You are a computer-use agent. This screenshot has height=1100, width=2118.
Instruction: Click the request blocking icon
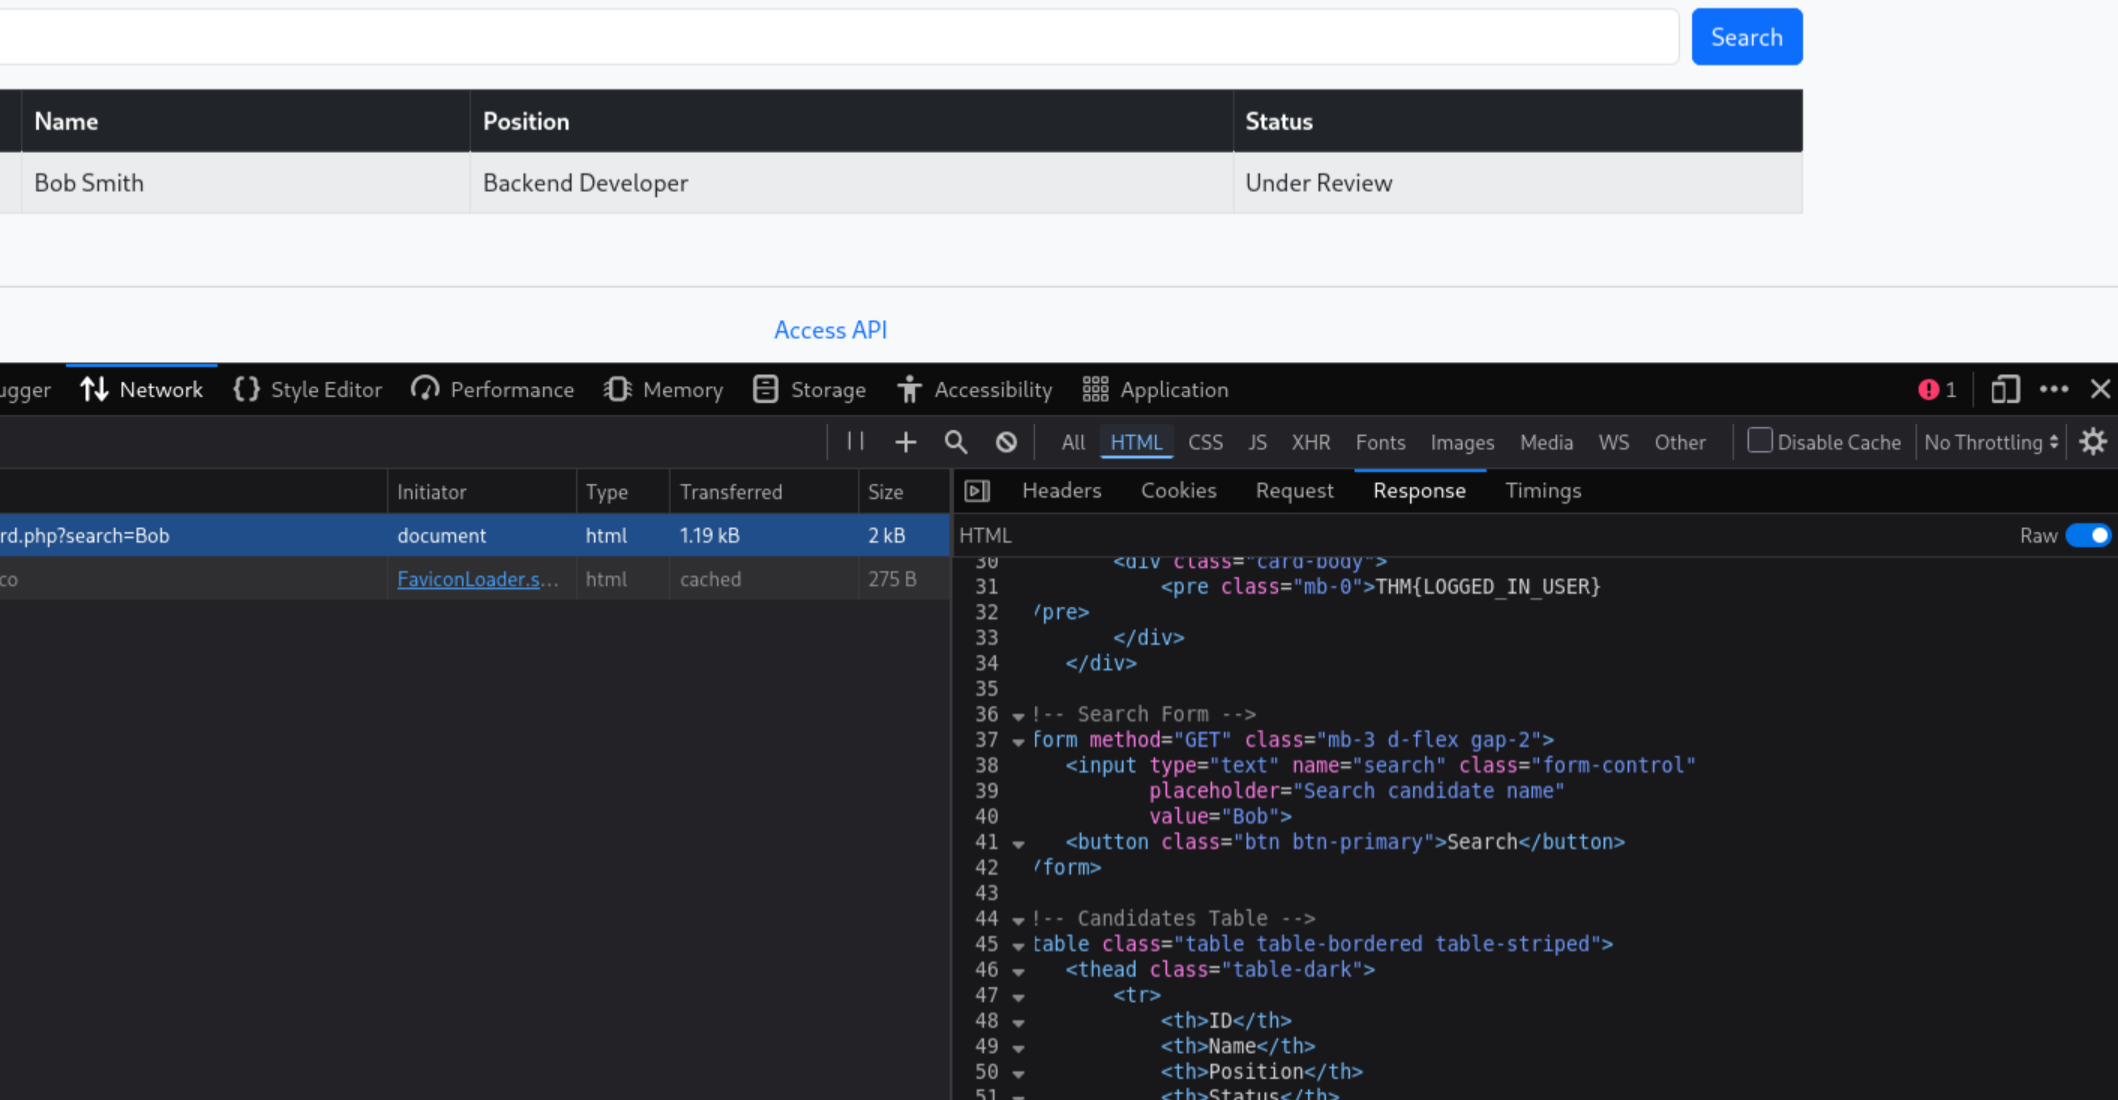click(1006, 442)
